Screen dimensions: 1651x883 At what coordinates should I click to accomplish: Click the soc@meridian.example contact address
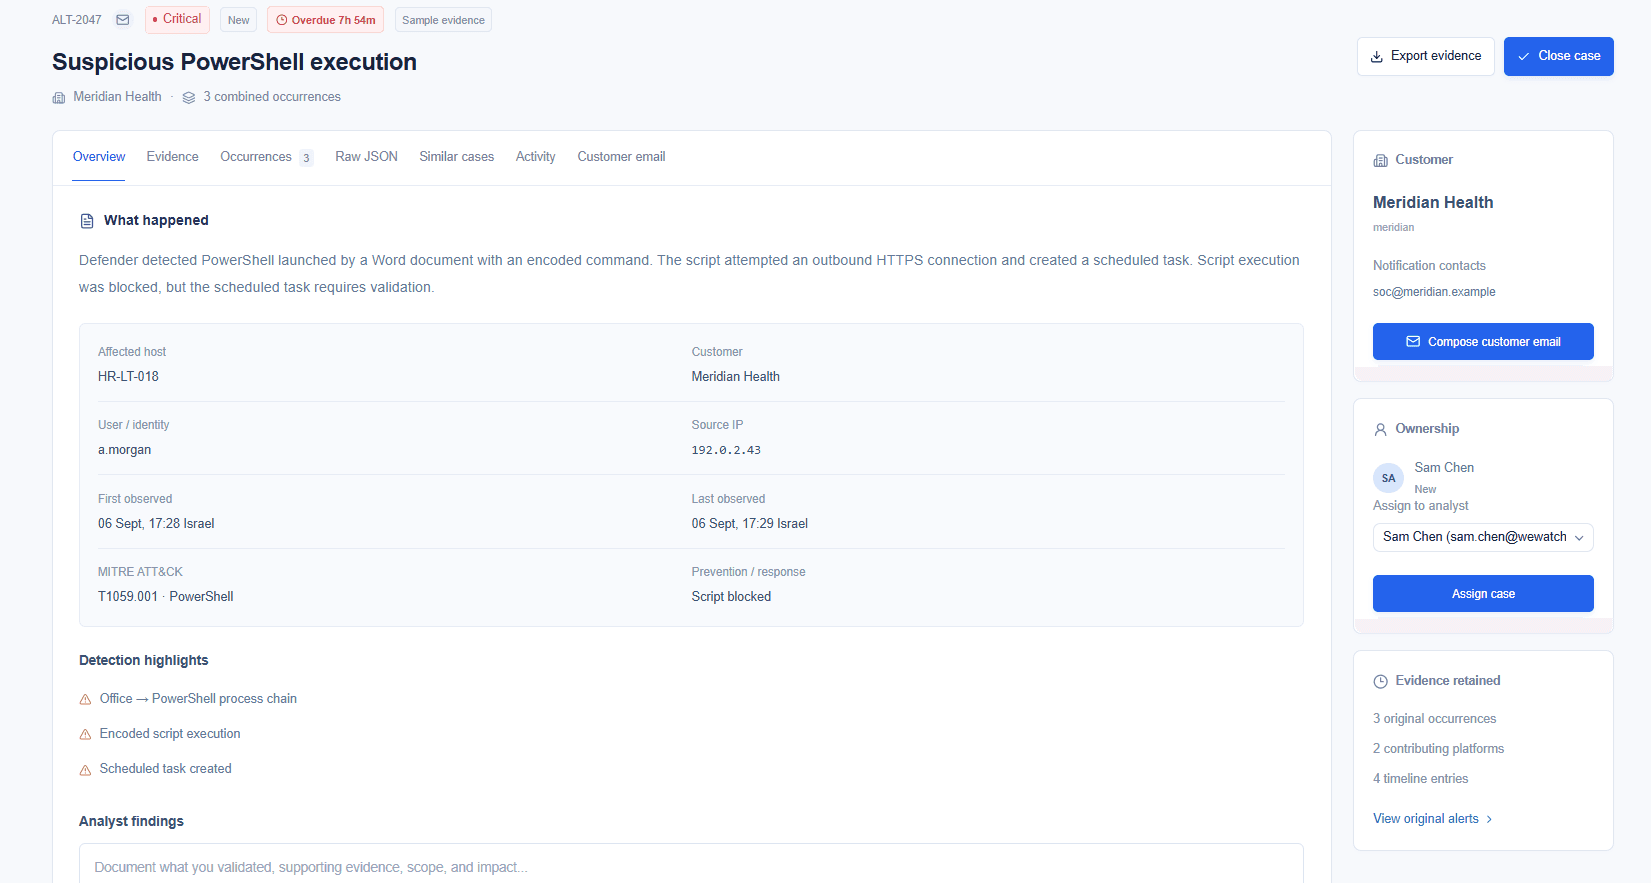(x=1434, y=292)
